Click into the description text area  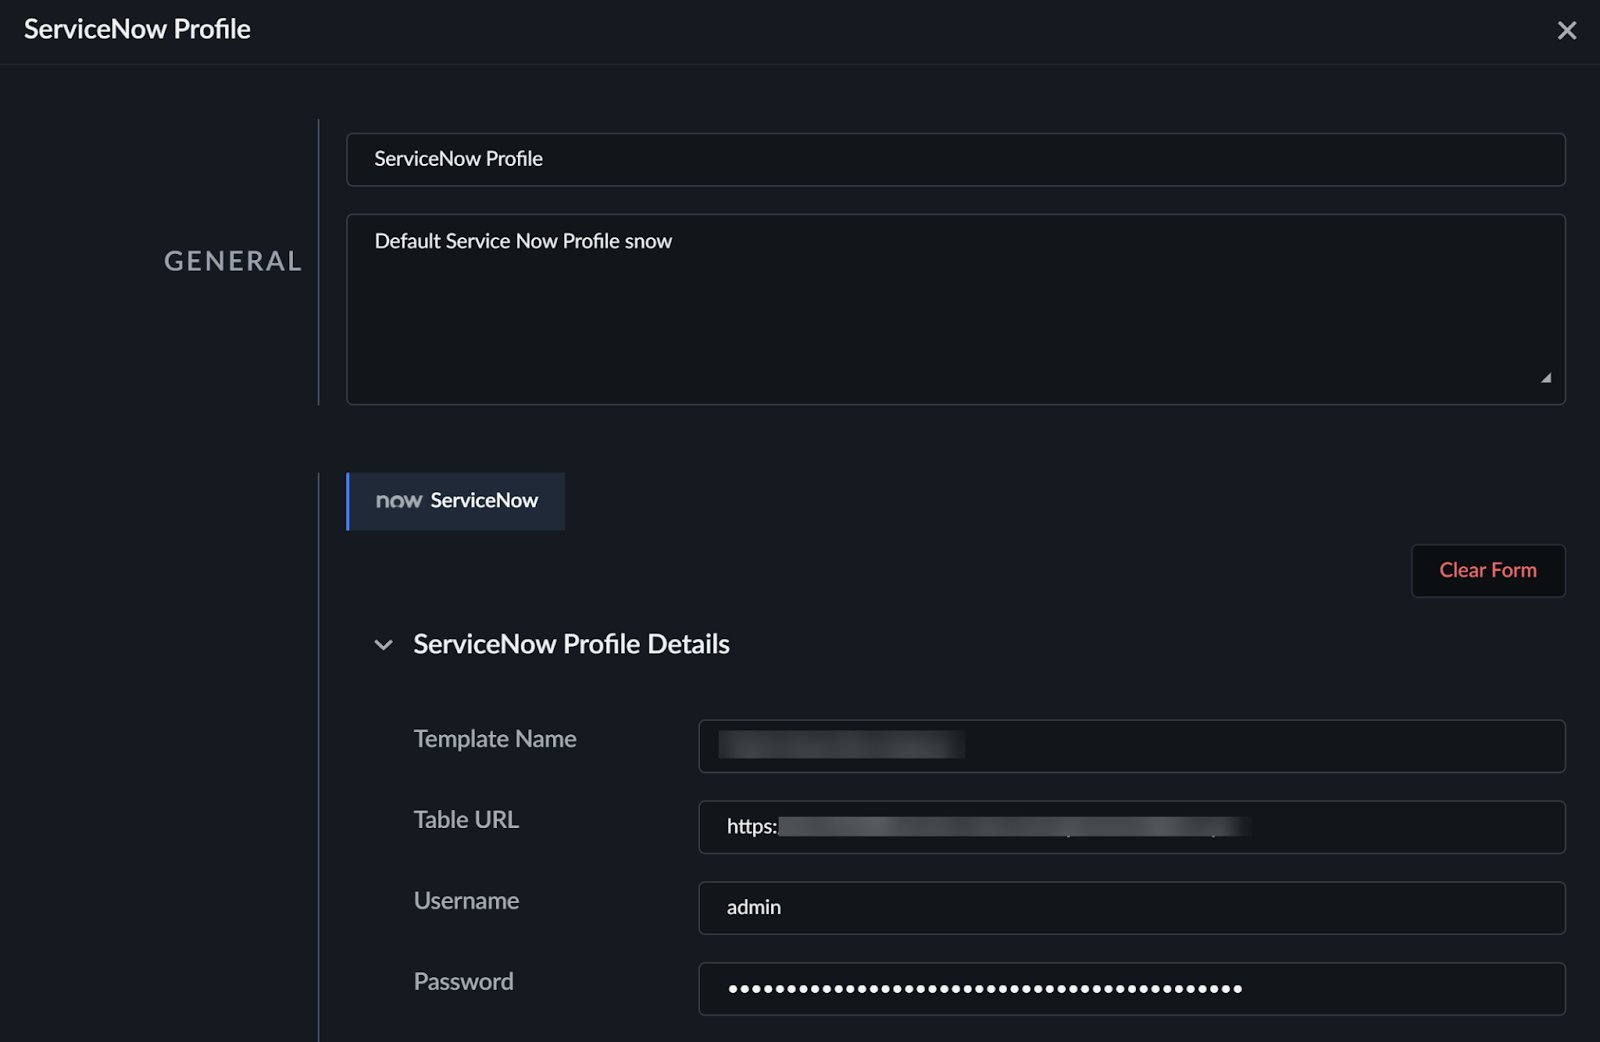[955, 309]
